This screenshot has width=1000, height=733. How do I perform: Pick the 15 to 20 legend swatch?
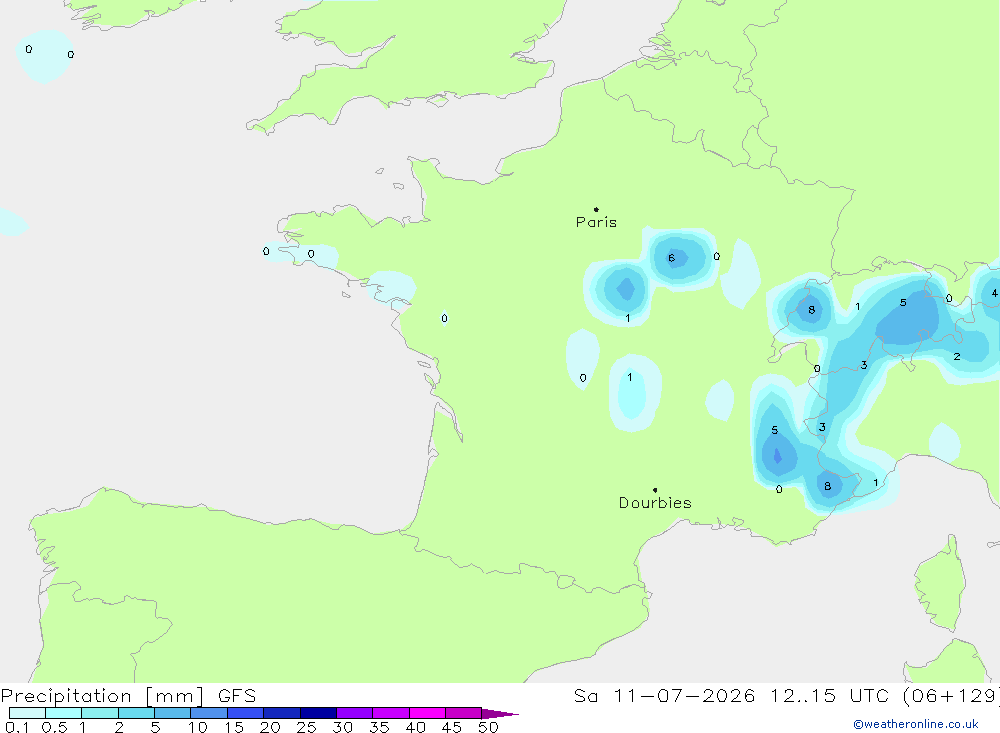[x=246, y=713]
